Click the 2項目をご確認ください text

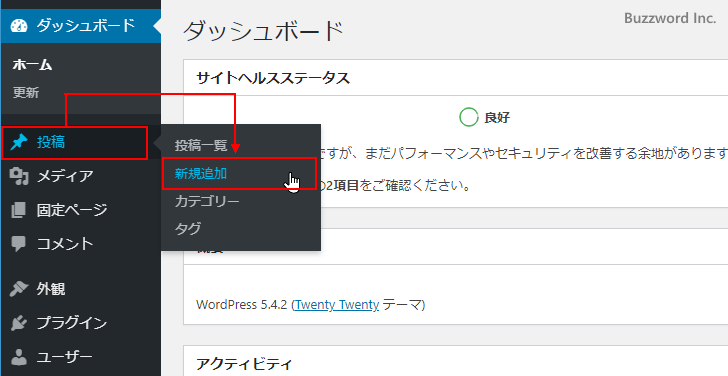(399, 186)
